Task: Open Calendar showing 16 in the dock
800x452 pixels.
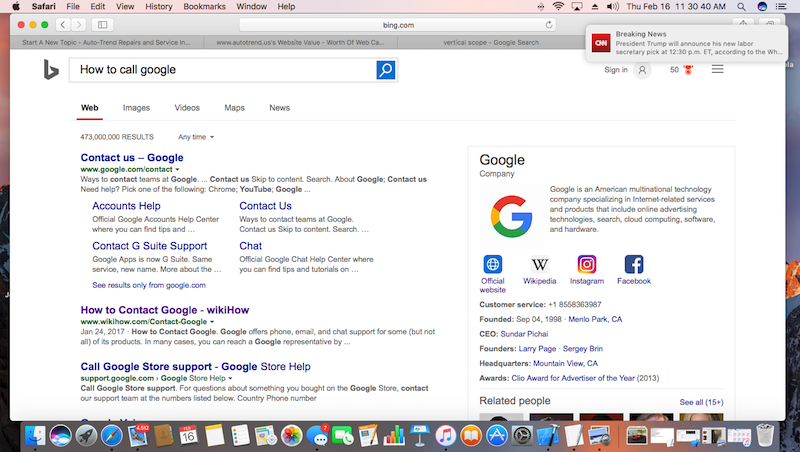Action: click(189, 436)
